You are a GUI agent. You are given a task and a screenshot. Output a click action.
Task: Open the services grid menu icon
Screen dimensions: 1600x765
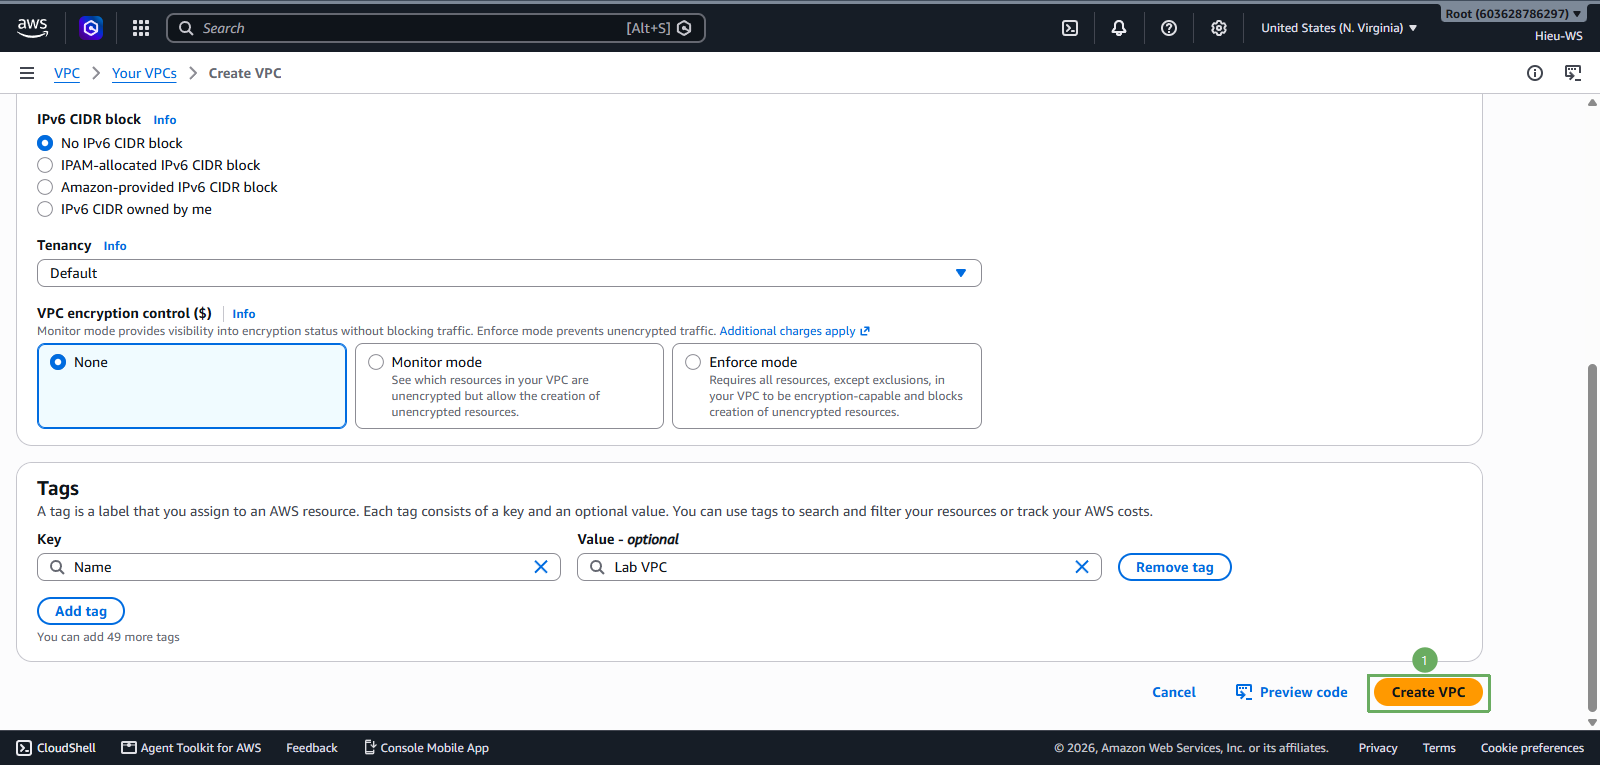pyautogui.click(x=141, y=28)
